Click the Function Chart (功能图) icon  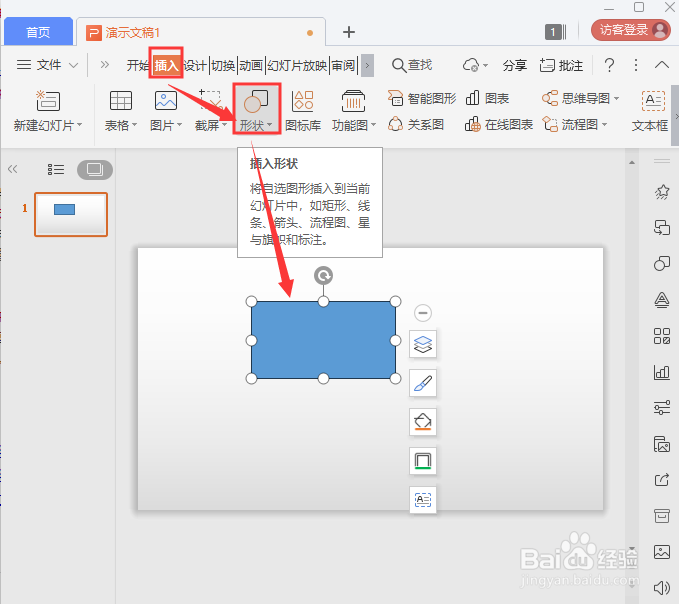[x=353, y=101]
